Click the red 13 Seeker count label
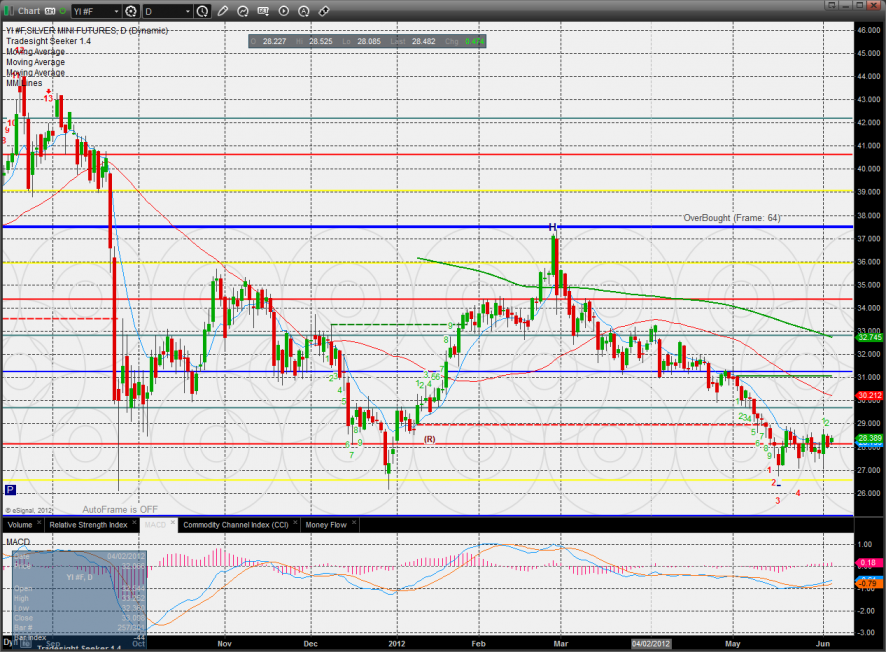This screenshot has height=652, width=886. click(x=49, y=98)
